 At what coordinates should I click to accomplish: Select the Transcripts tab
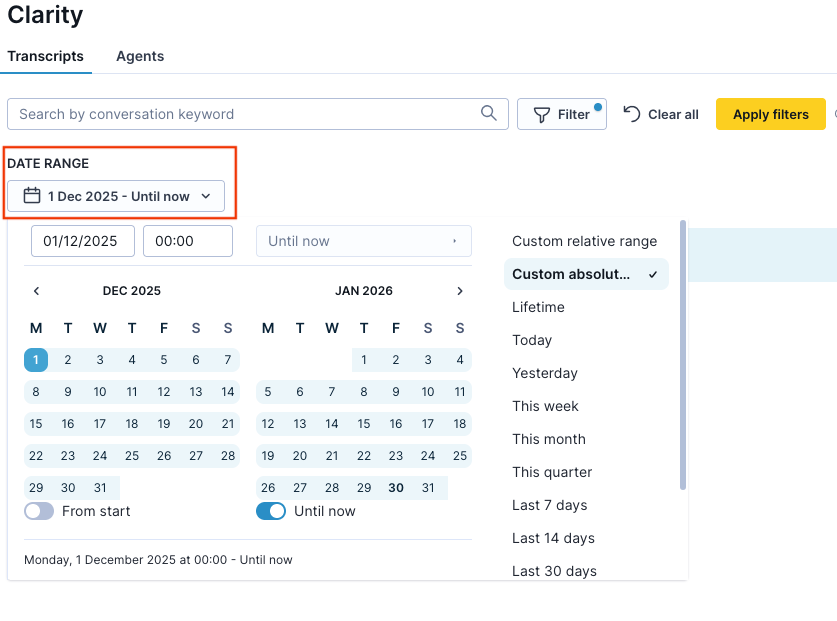click(46, 56)
